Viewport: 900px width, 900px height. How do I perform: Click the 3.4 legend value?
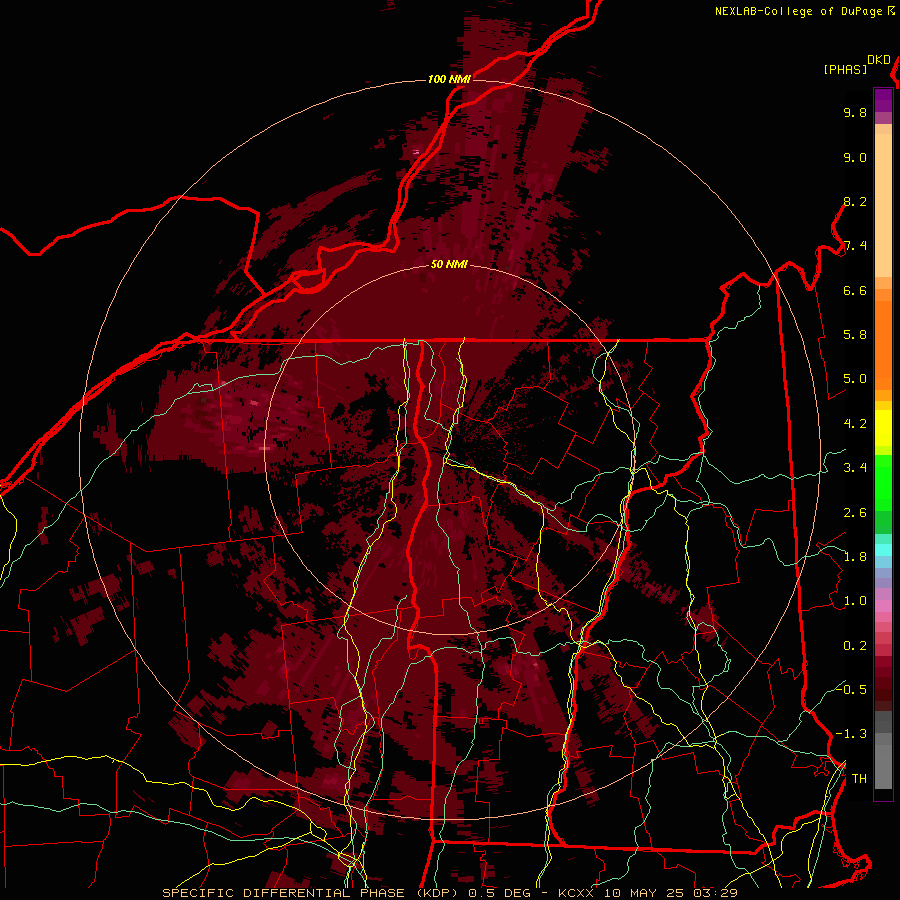[x=855, y=468]
